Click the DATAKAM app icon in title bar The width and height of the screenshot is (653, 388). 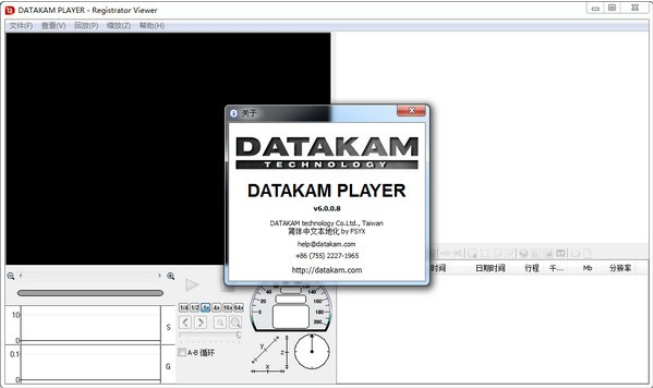tap(9, 10)
